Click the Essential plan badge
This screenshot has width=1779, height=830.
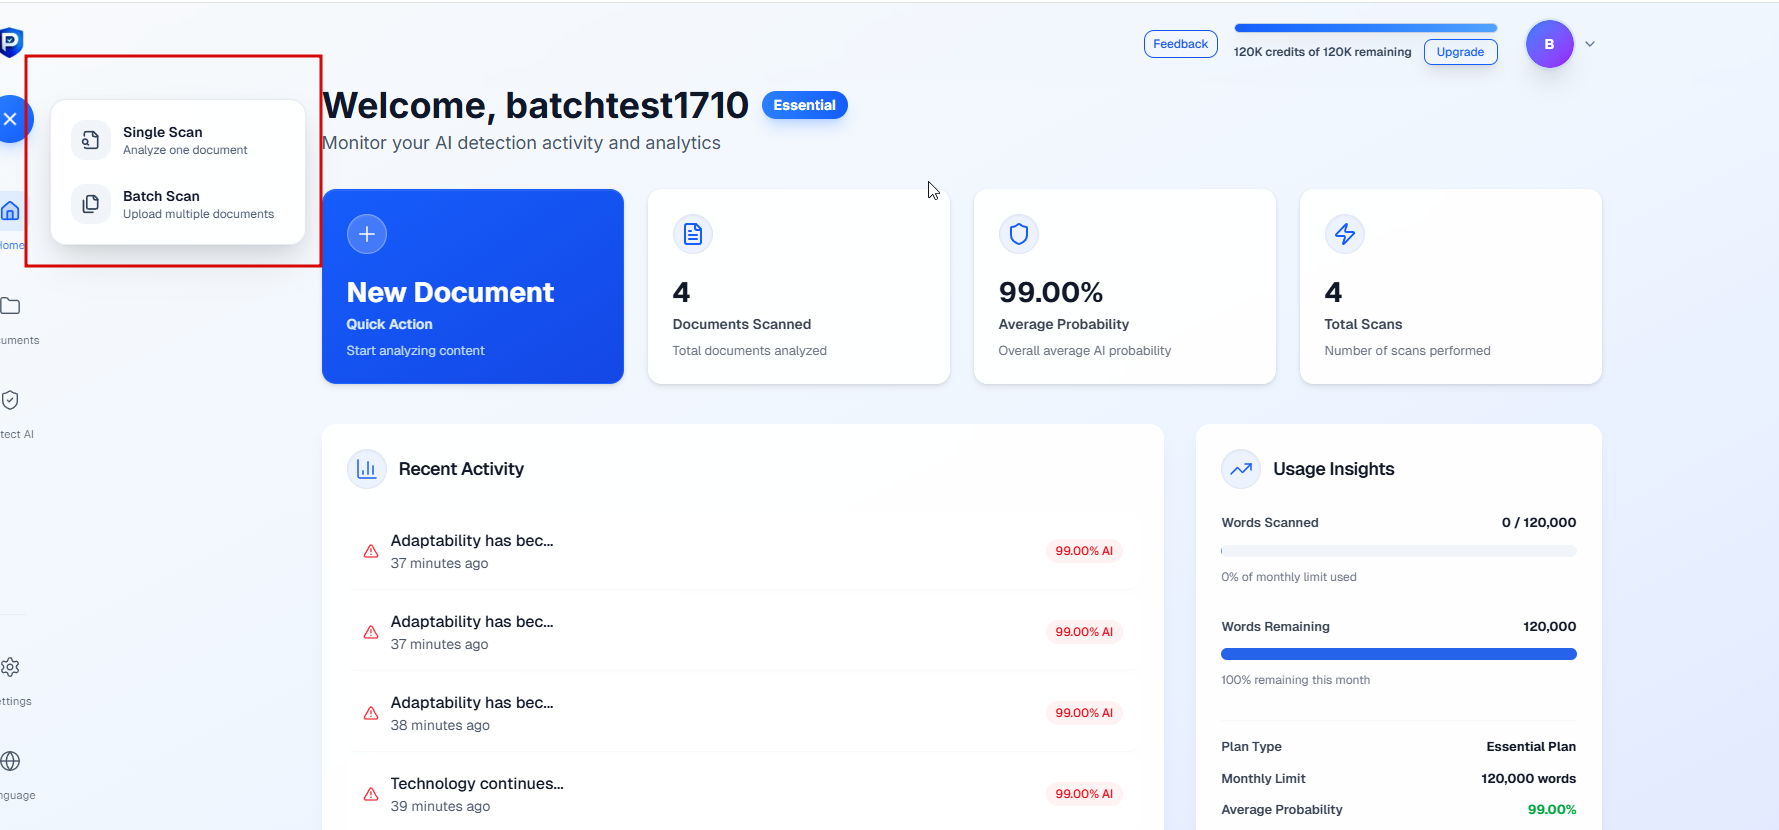[x=804, y=105]
